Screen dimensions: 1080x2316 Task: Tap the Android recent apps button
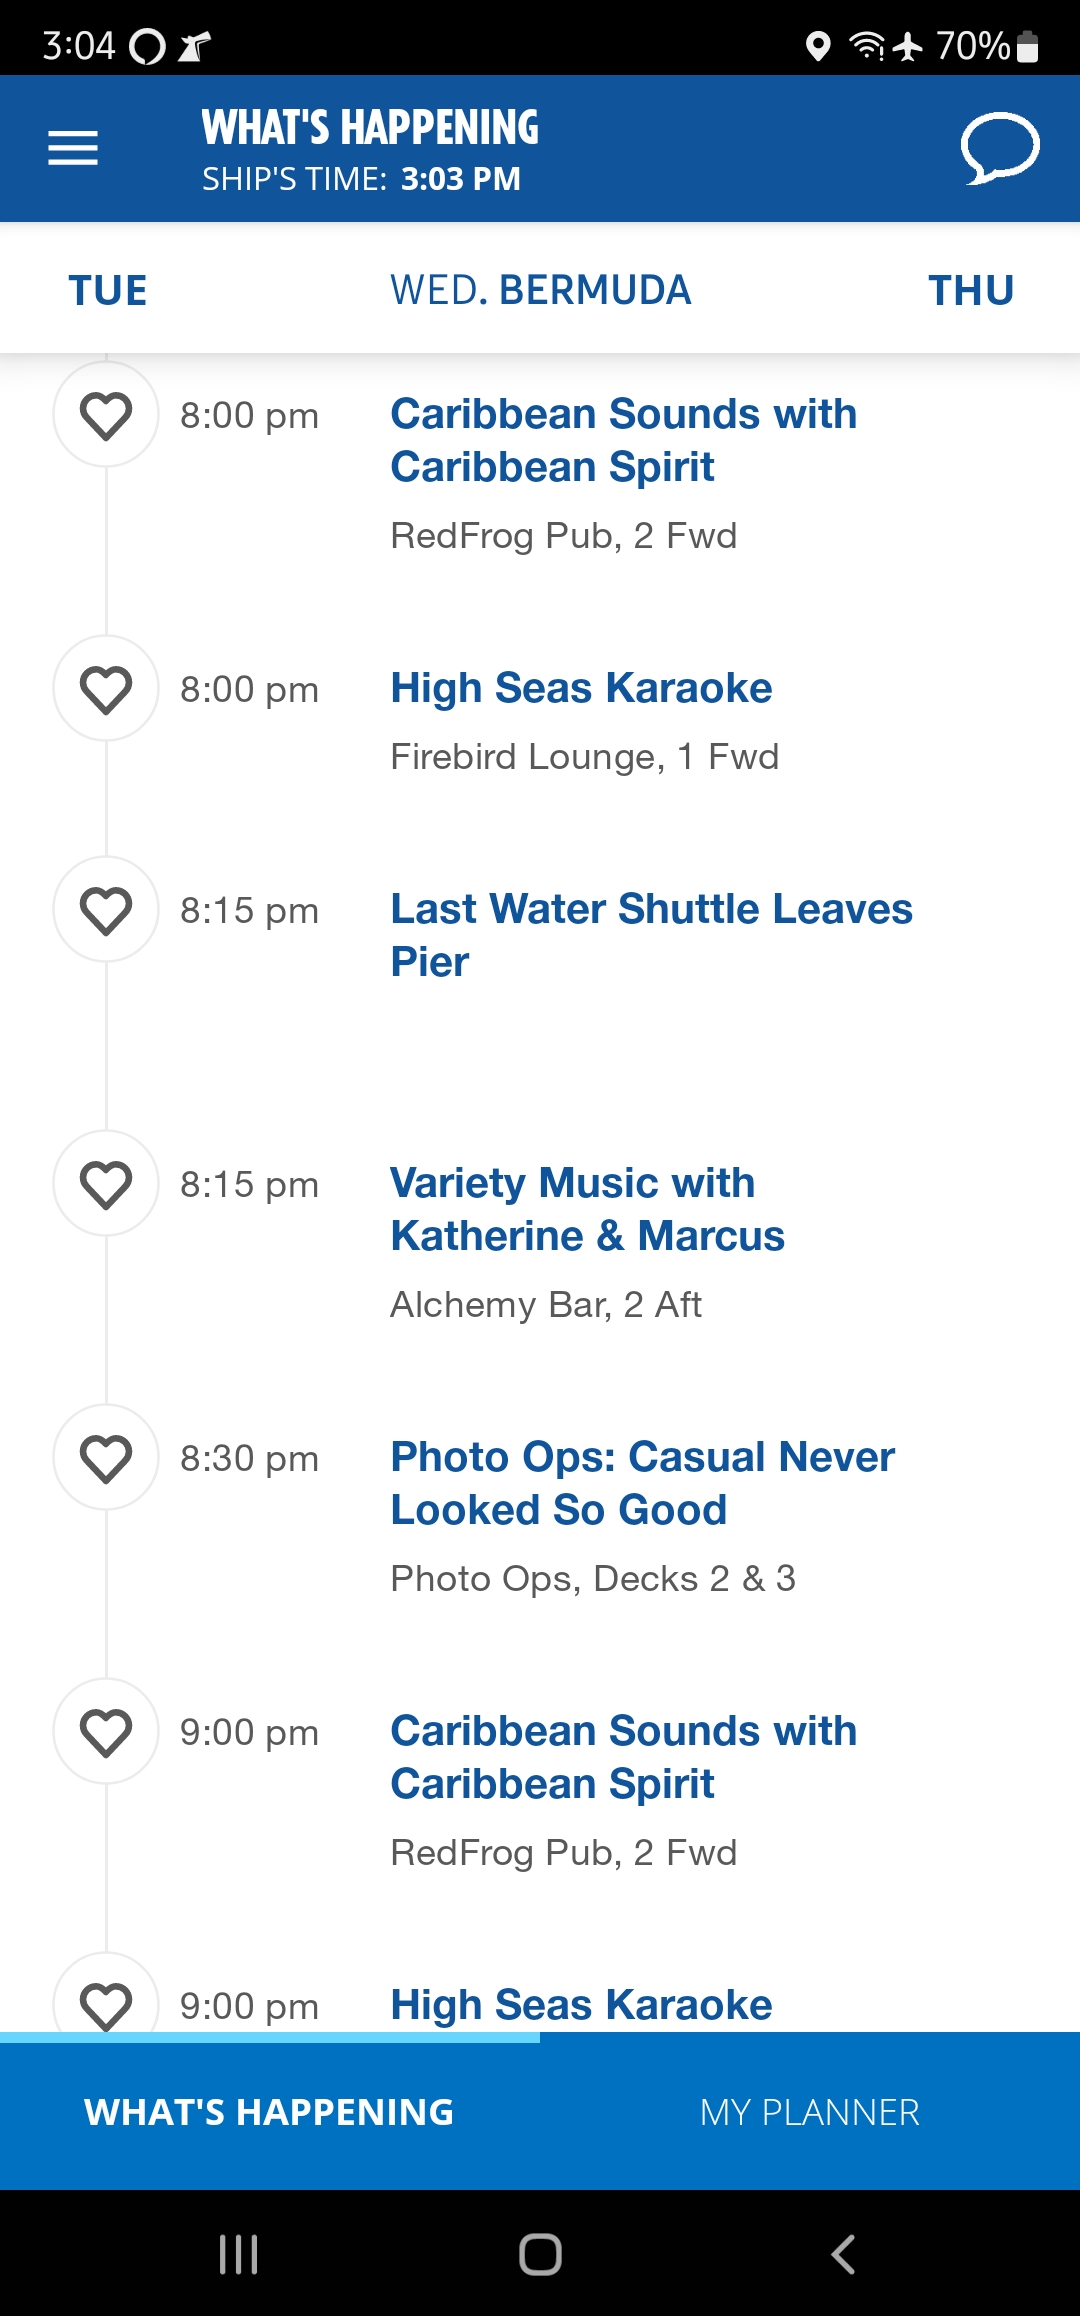[238, 2254]
